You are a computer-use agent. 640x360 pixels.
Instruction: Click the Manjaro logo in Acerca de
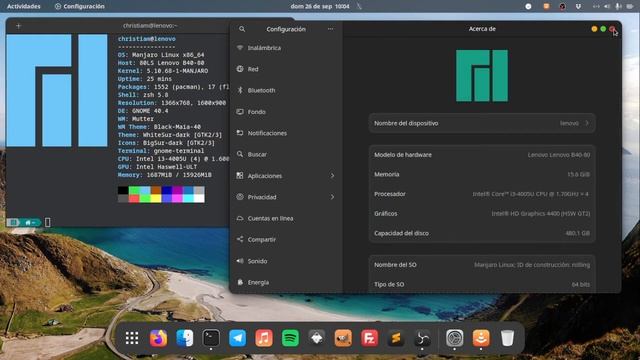[x=482, y=76]
